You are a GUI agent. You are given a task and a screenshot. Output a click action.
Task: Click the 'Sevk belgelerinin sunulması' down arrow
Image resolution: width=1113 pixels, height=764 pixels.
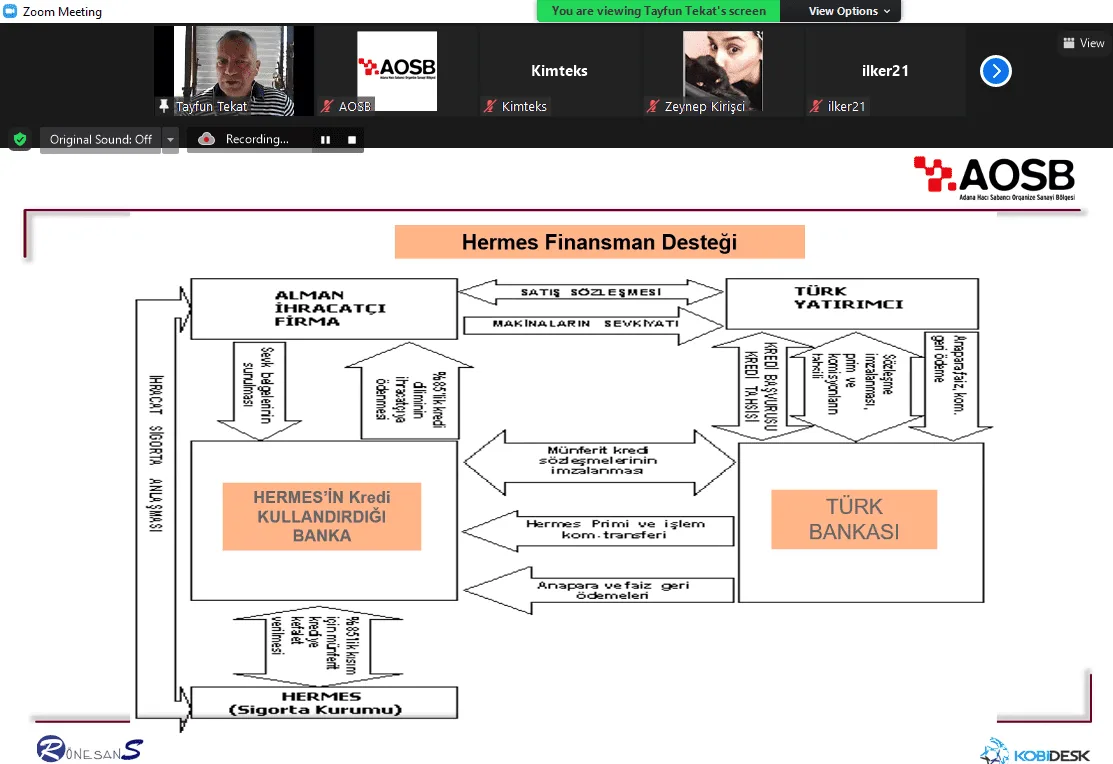[x=259, y=391]
